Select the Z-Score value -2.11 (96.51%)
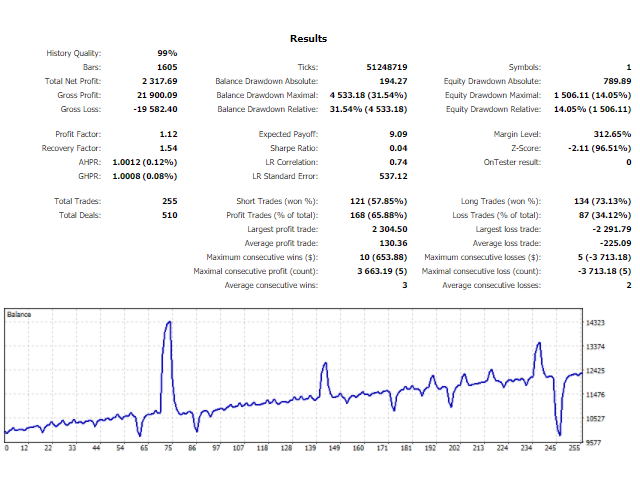Image resolution: width=640 pixels, height=480 pixels. [598, 148]
